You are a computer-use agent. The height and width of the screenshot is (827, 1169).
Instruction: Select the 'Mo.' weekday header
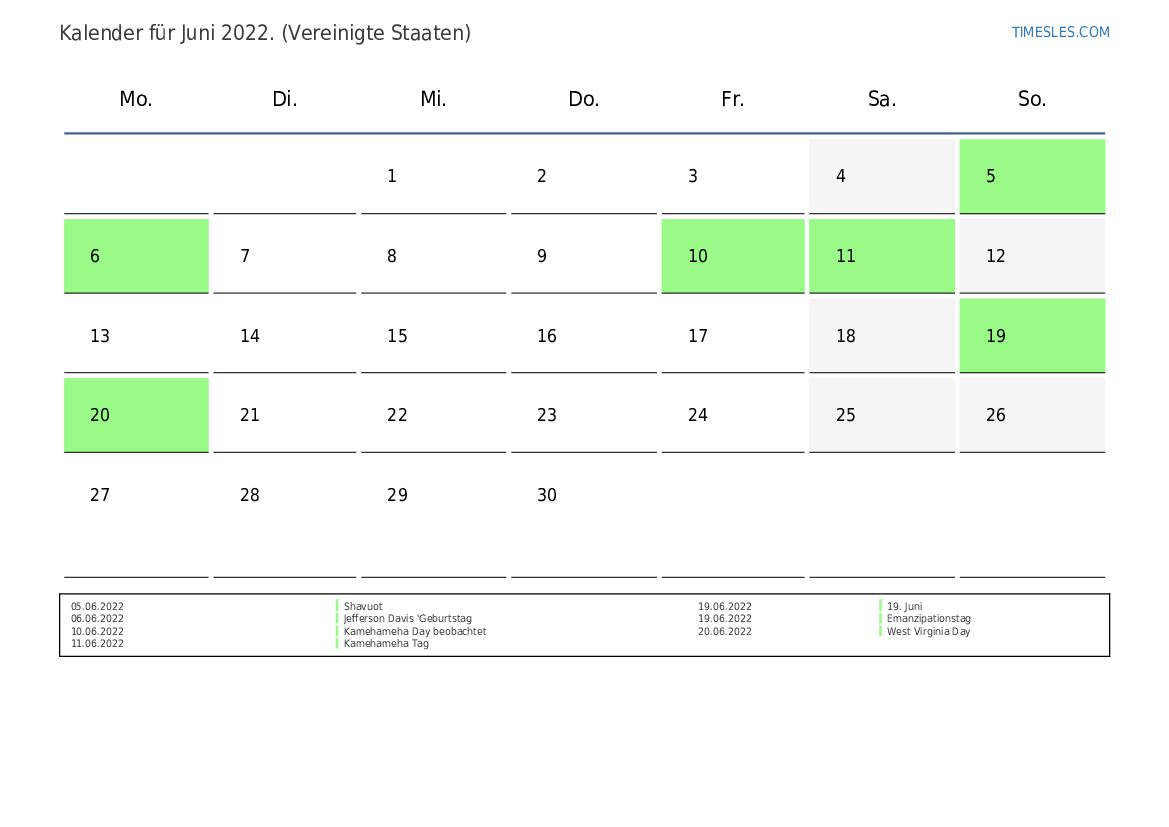click(136, 99)
